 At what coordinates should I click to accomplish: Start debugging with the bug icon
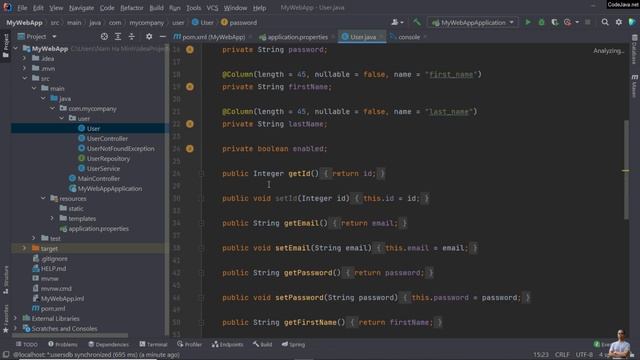coord(541,22)
